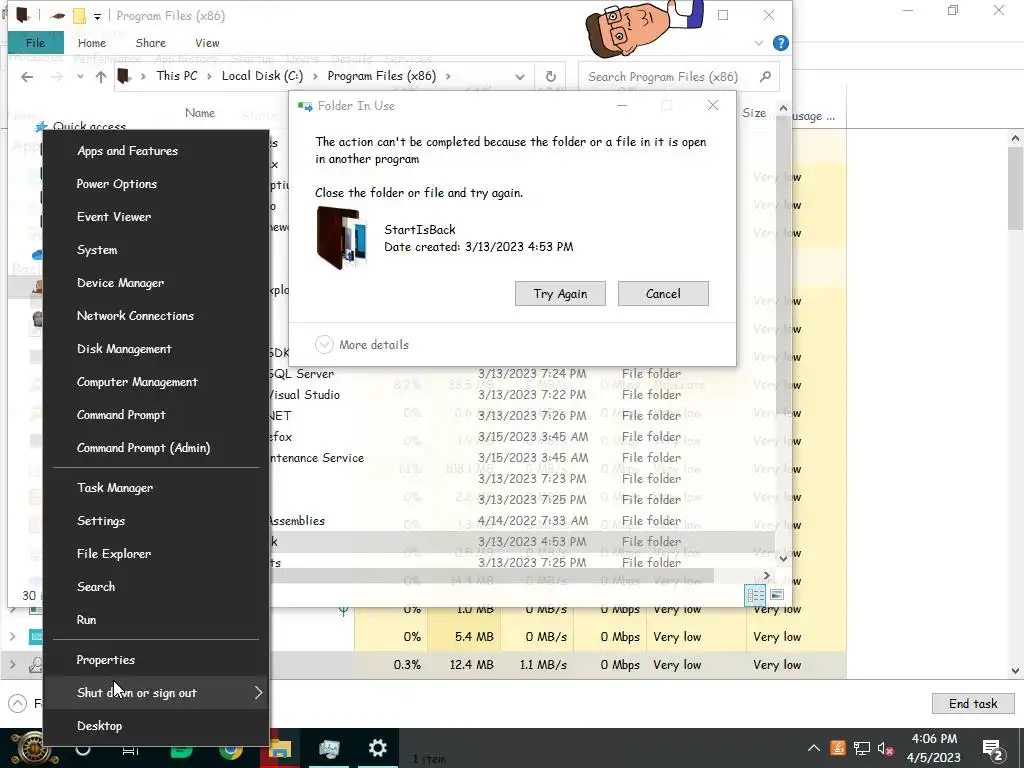Switch to the Home ribbon tab
Screen dimensions: 1024x768
pos(91,43)
